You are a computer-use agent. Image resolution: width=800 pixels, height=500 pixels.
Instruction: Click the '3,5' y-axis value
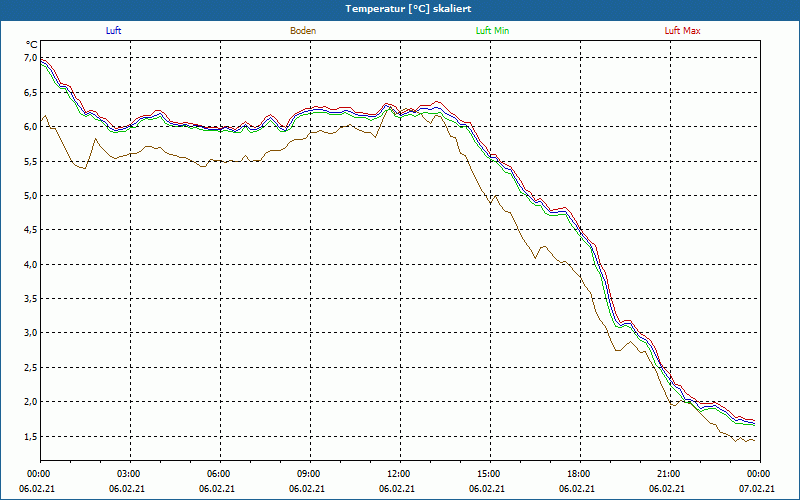[31, 299]
